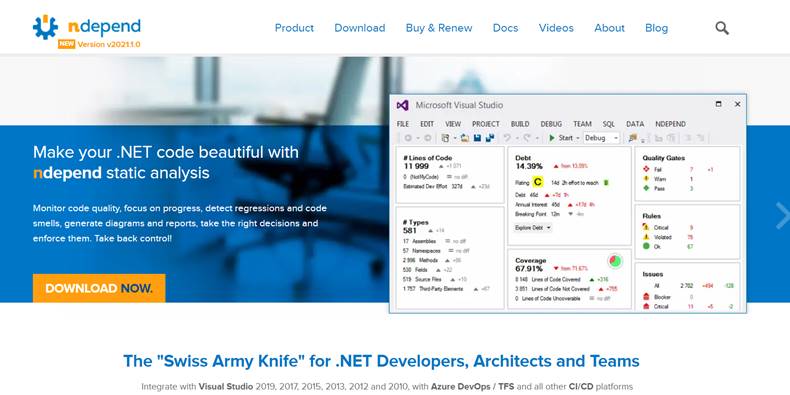The width and height of the screenshot is (790, 395).
Task: Click the Save All toolbar icon
Action: coord(490,138)
